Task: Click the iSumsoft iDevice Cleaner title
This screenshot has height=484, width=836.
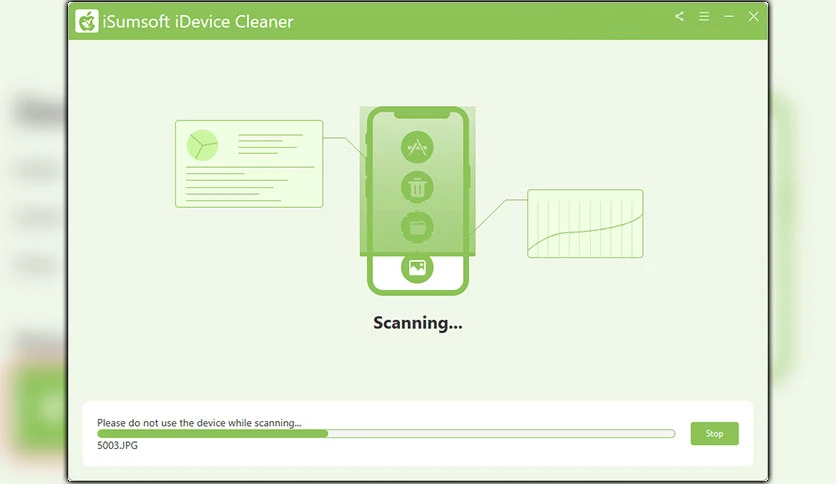Action: pos(198,22)
